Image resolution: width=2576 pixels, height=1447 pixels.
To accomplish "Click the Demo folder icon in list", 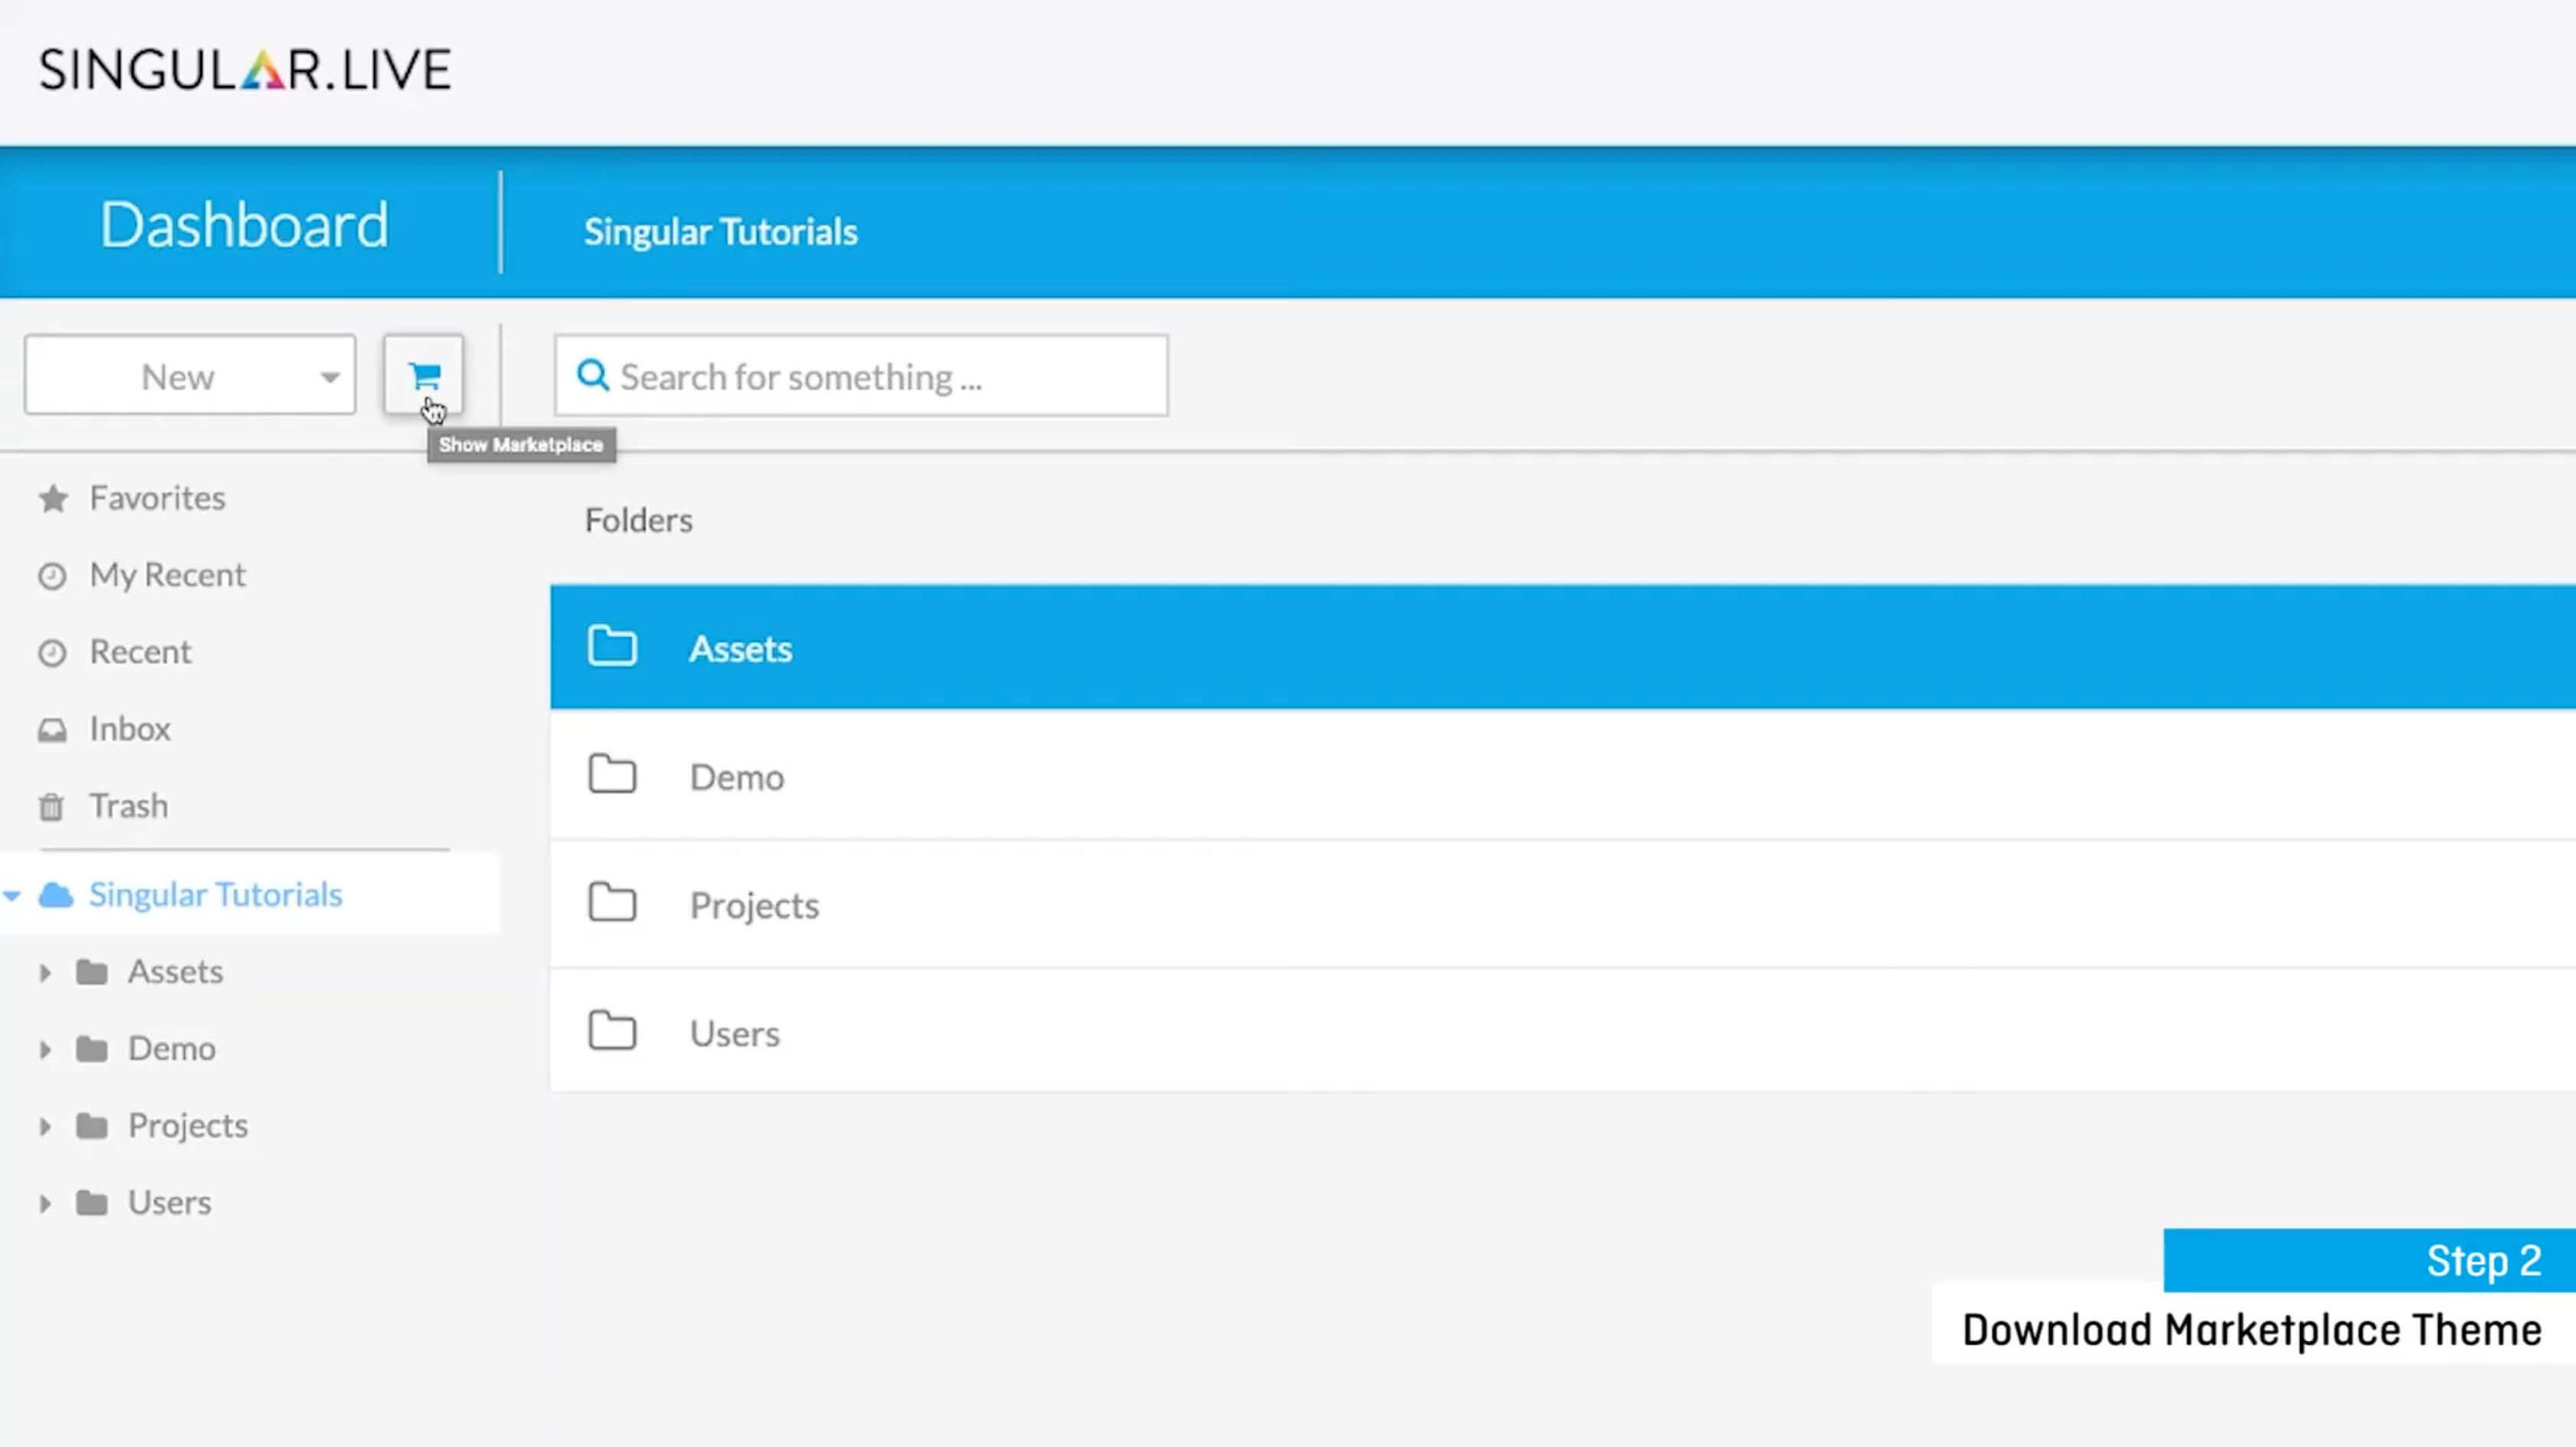I will 612,775.
